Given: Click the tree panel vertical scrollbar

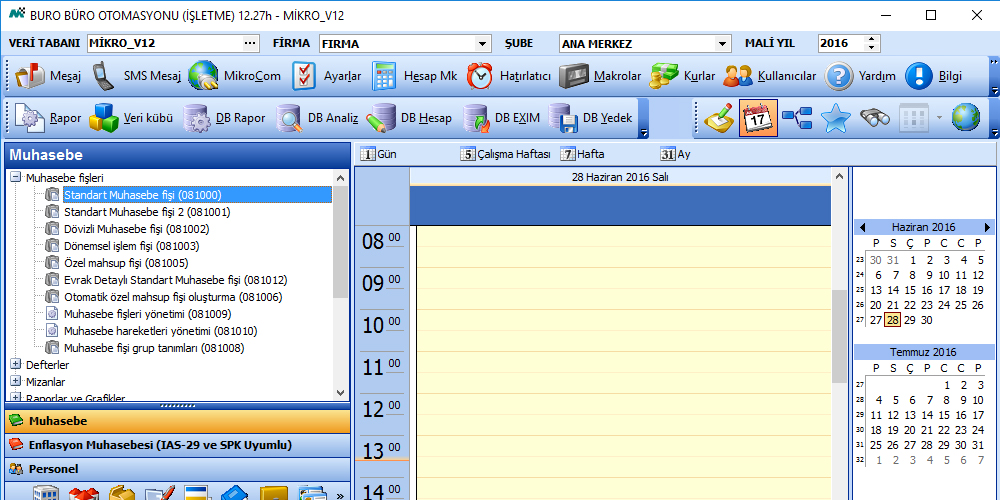Looking at the screenshot, I should [340, 286].
